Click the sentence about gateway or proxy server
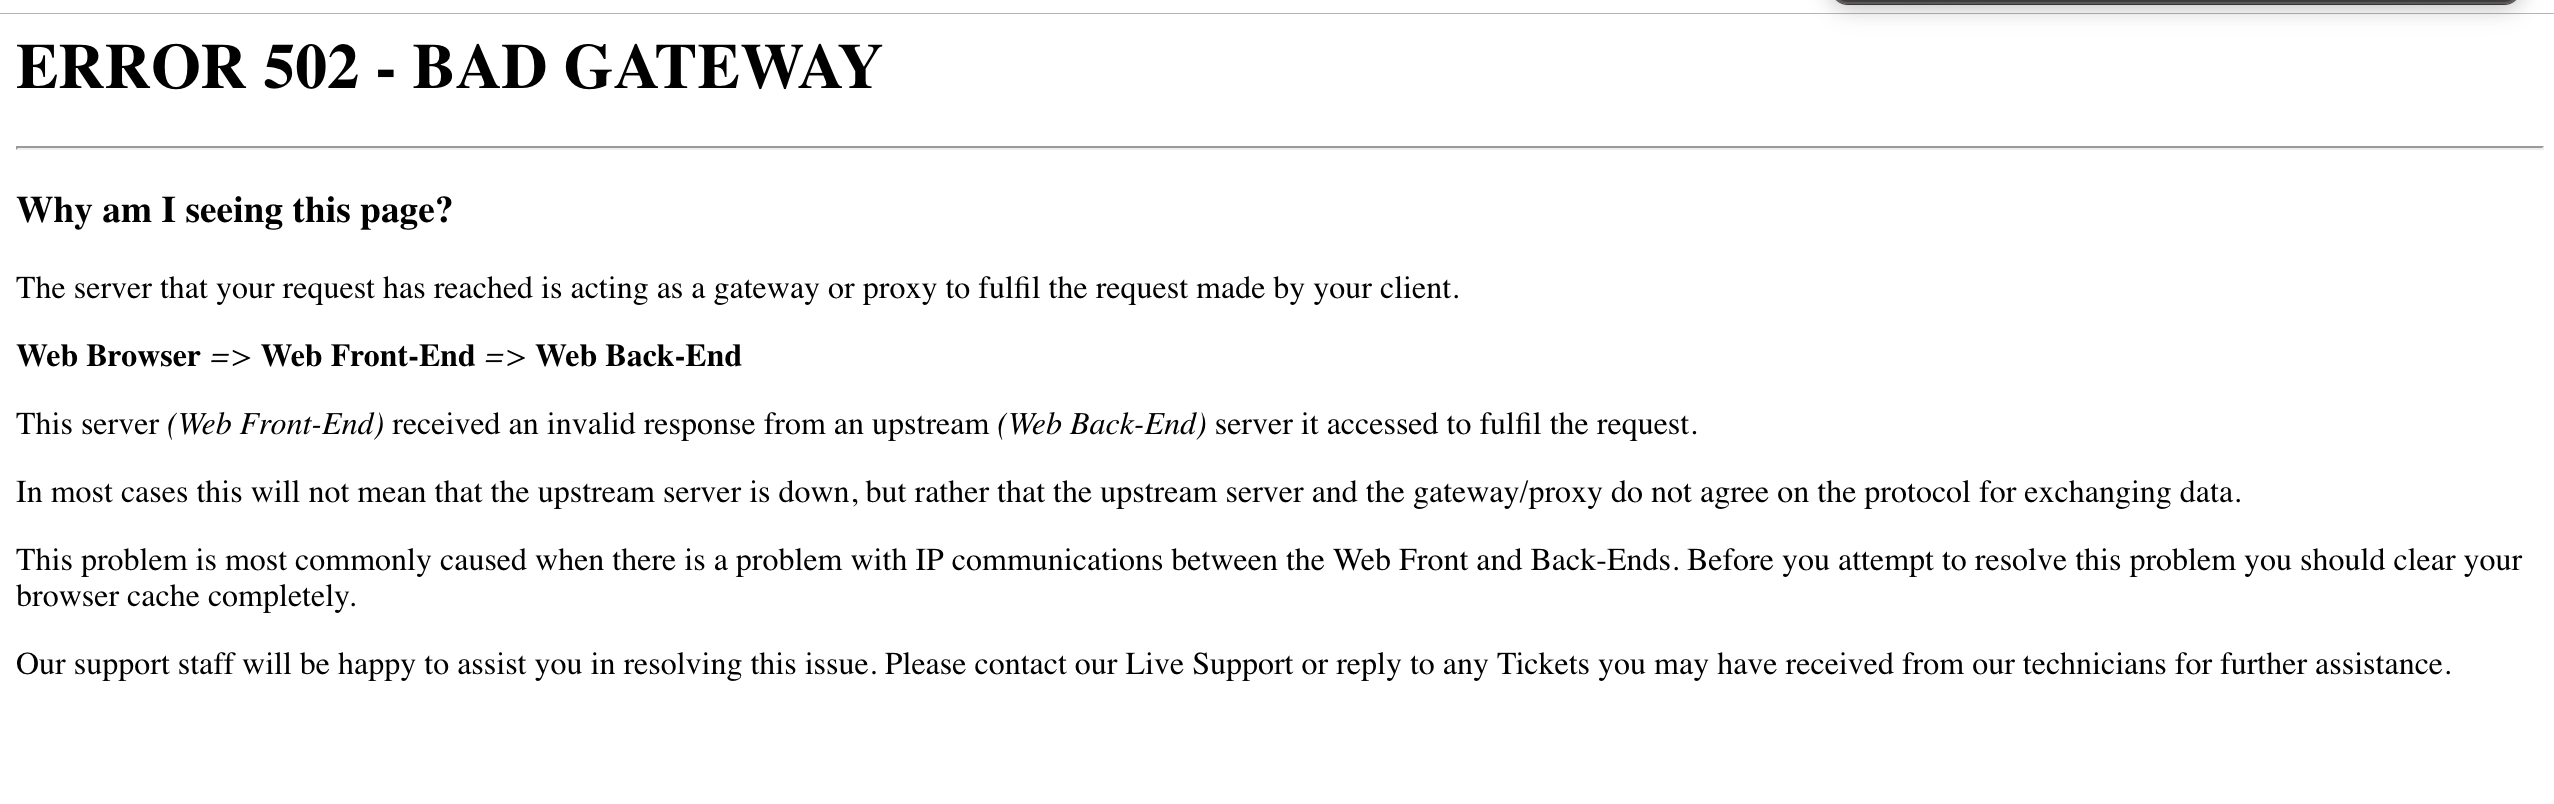This screenshot has width=2554, height=804. pos(738,288)
